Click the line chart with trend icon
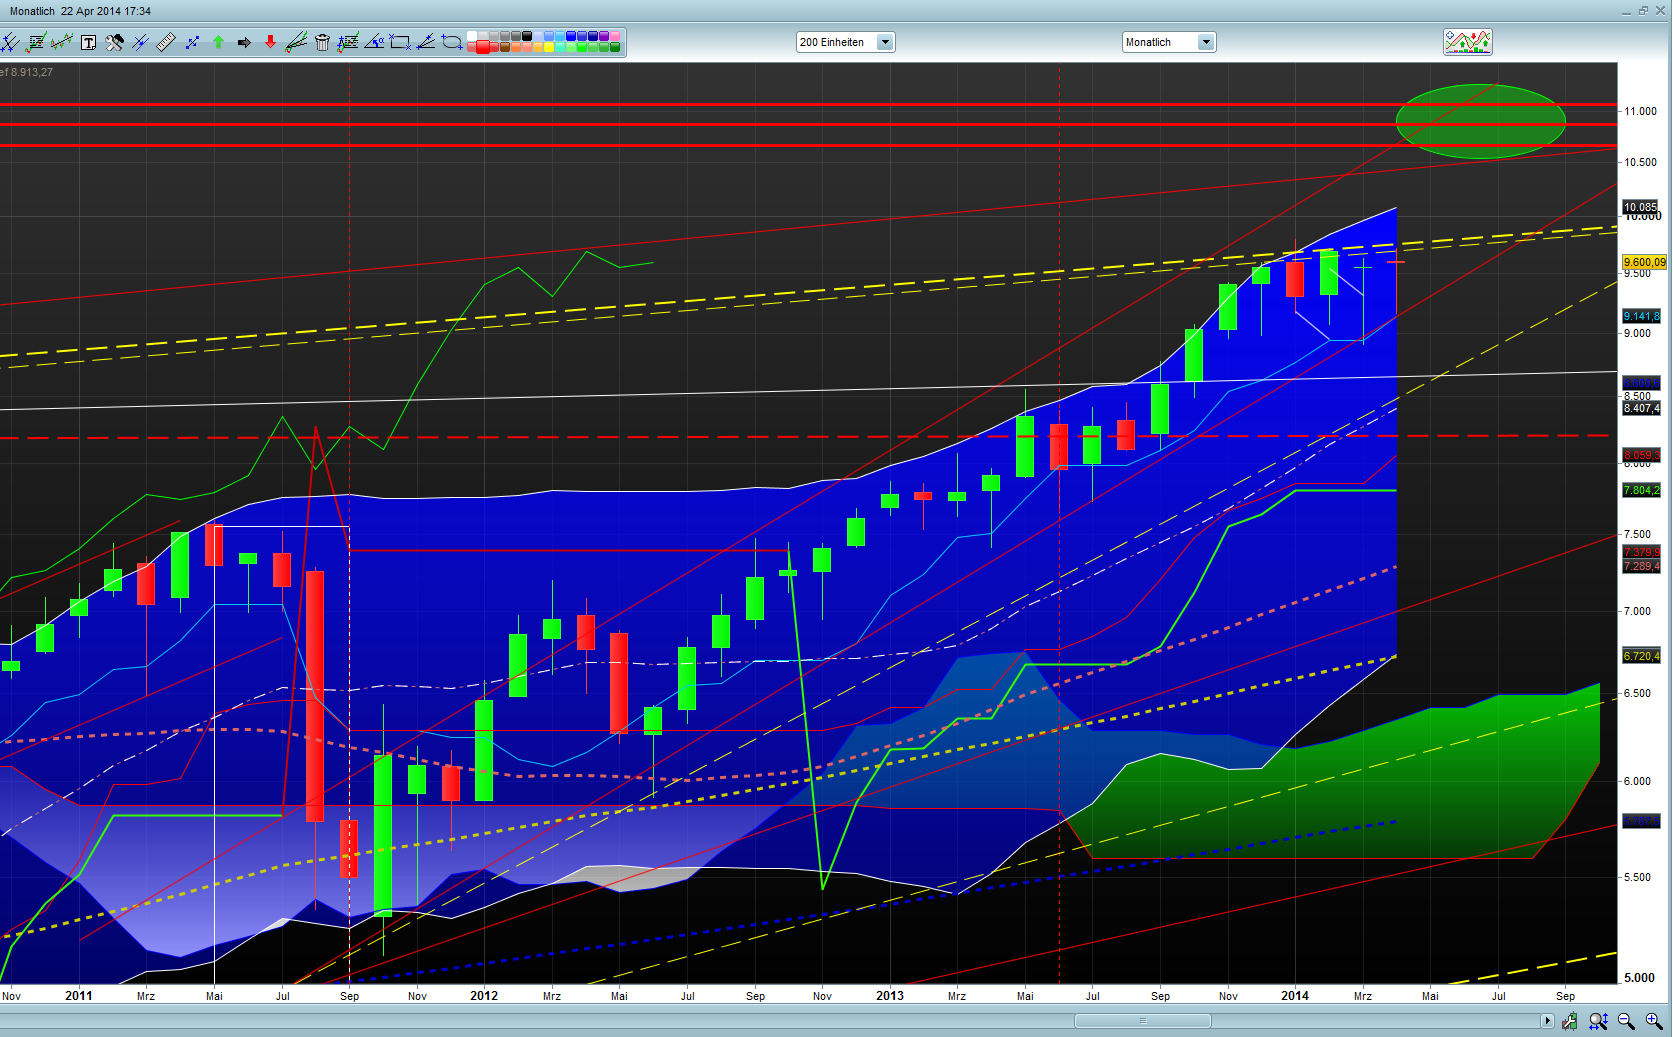1673x1037 pixels. pyautogui.click(x=62, y=42)
